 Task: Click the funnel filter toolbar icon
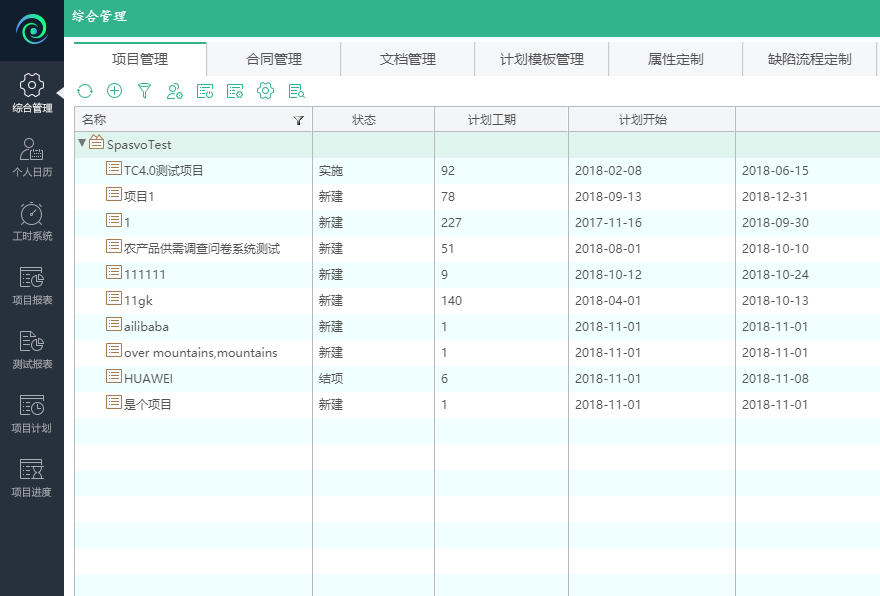pos(144,91)
